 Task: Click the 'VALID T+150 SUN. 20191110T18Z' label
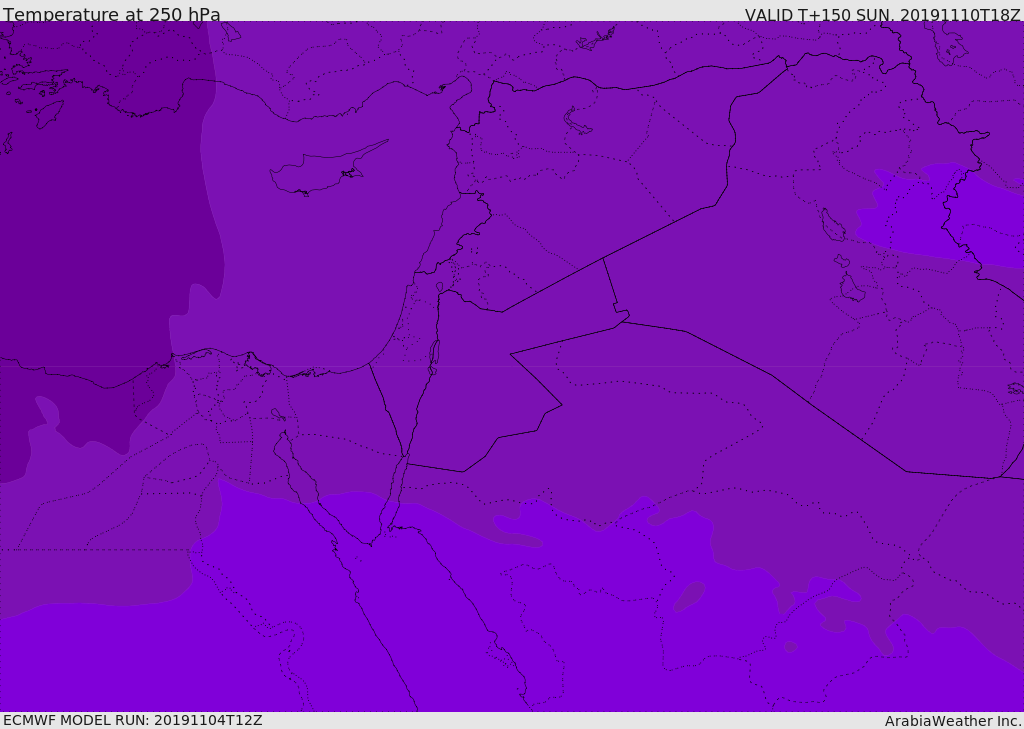pos(883,15)
